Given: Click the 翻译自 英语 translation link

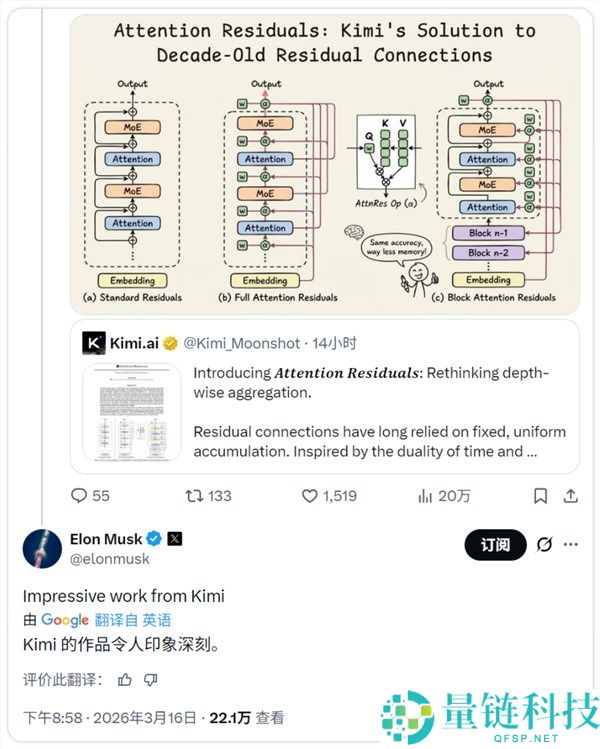Looking at the screenshot, I should coord(133,620).
